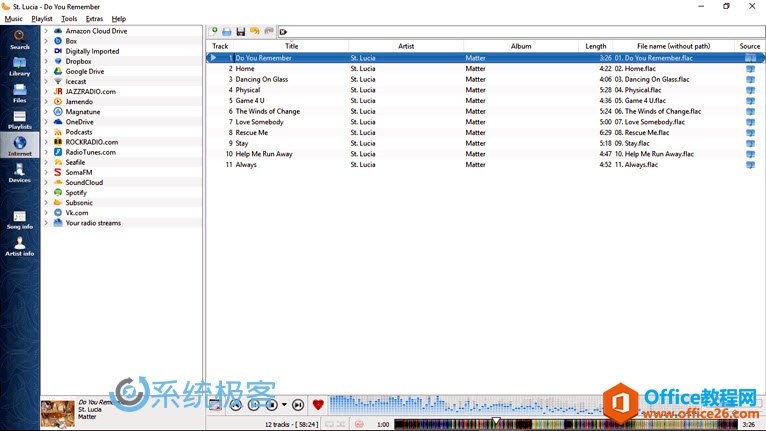This screenshot has width=766, height=431.
Task: Expand the Dropbox tree node
Action: tap(46, 61)
